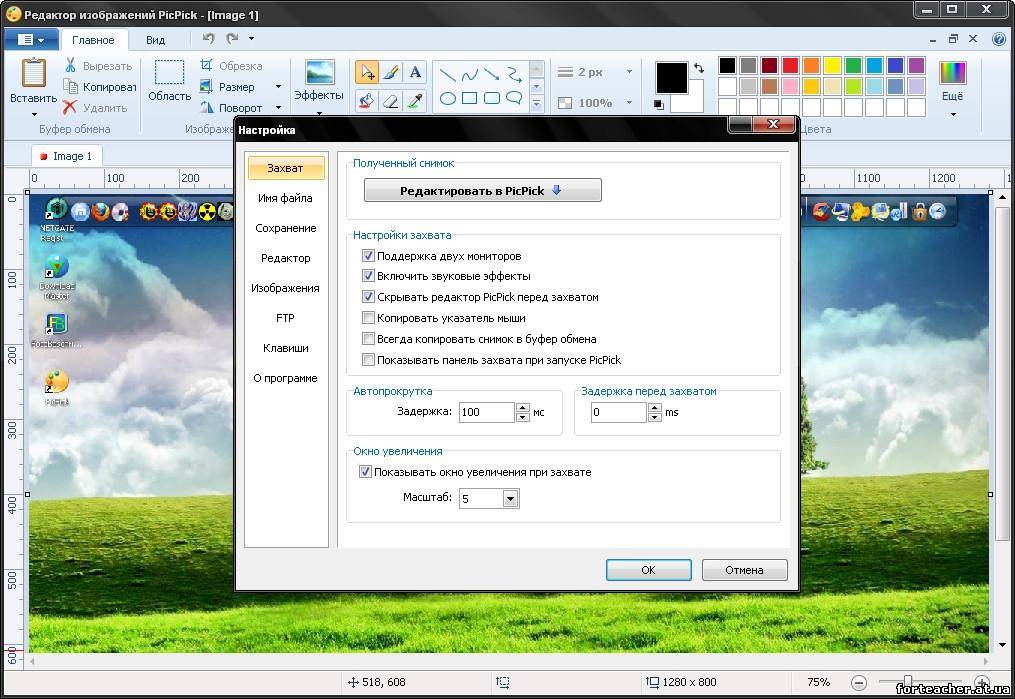Toggle Показывать окно увеличения при захвате
Viewport: 1015px width, 699px height.
(365, 472)
